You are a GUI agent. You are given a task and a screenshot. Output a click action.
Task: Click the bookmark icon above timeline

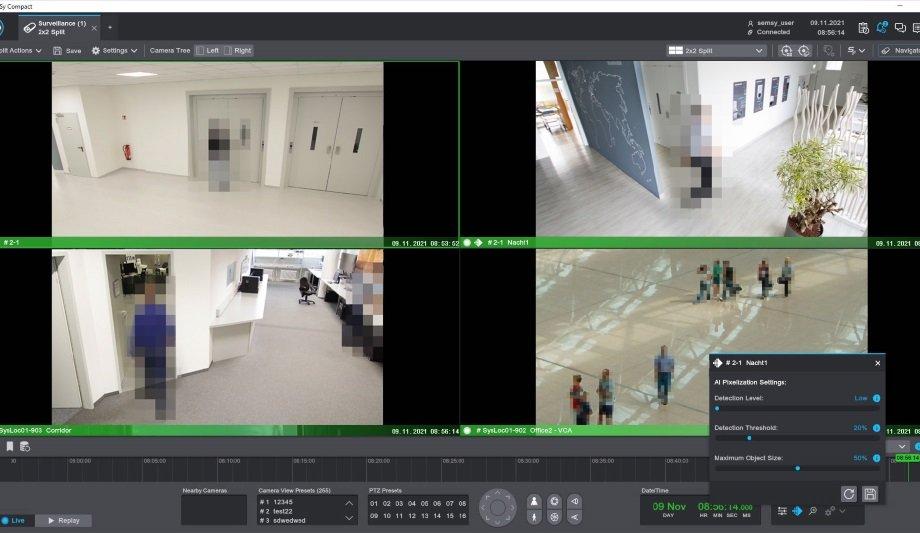[x=10, y=447]
